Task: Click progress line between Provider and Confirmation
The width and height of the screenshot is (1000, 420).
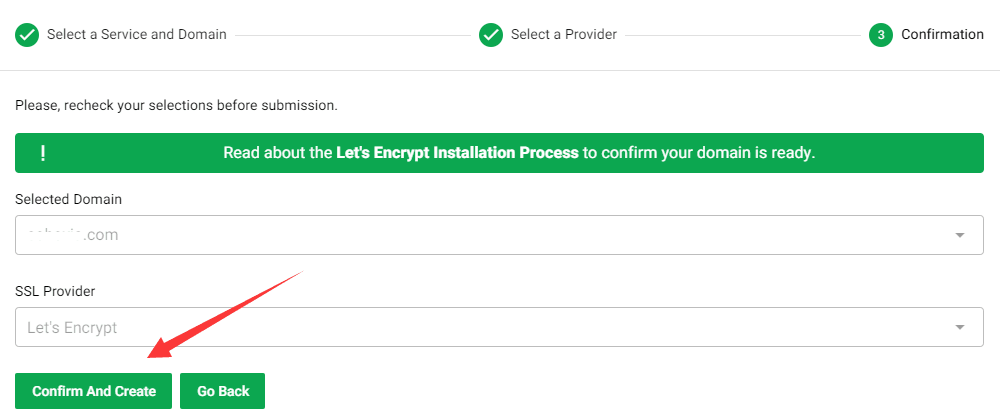Action: click(x=744, y=35)
